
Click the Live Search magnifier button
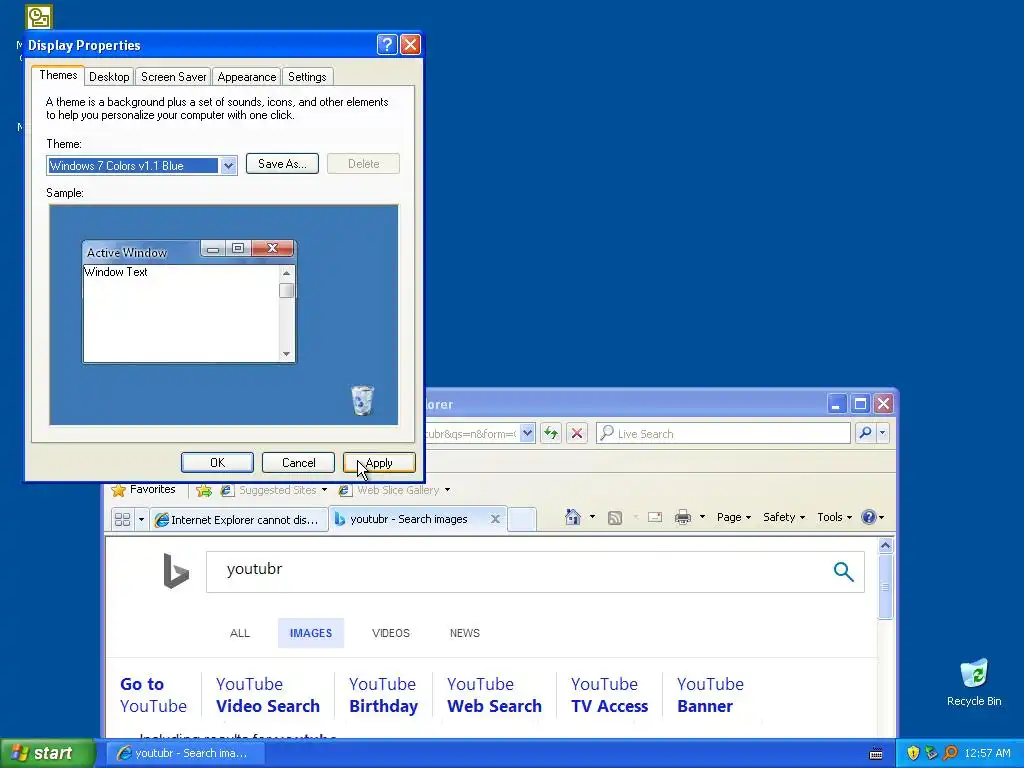[x=865, y=432]
